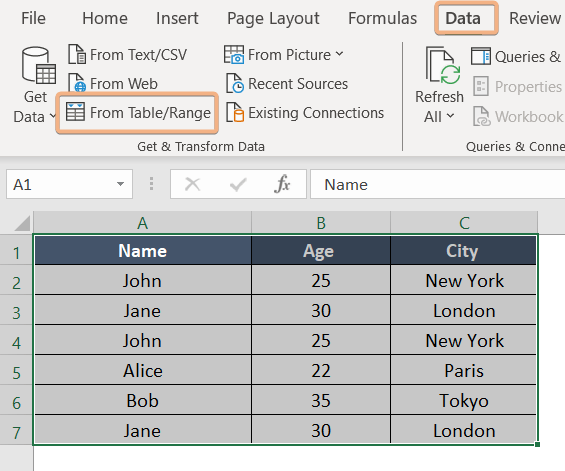Select From Text/CSV import icon

tap(77, 54)
